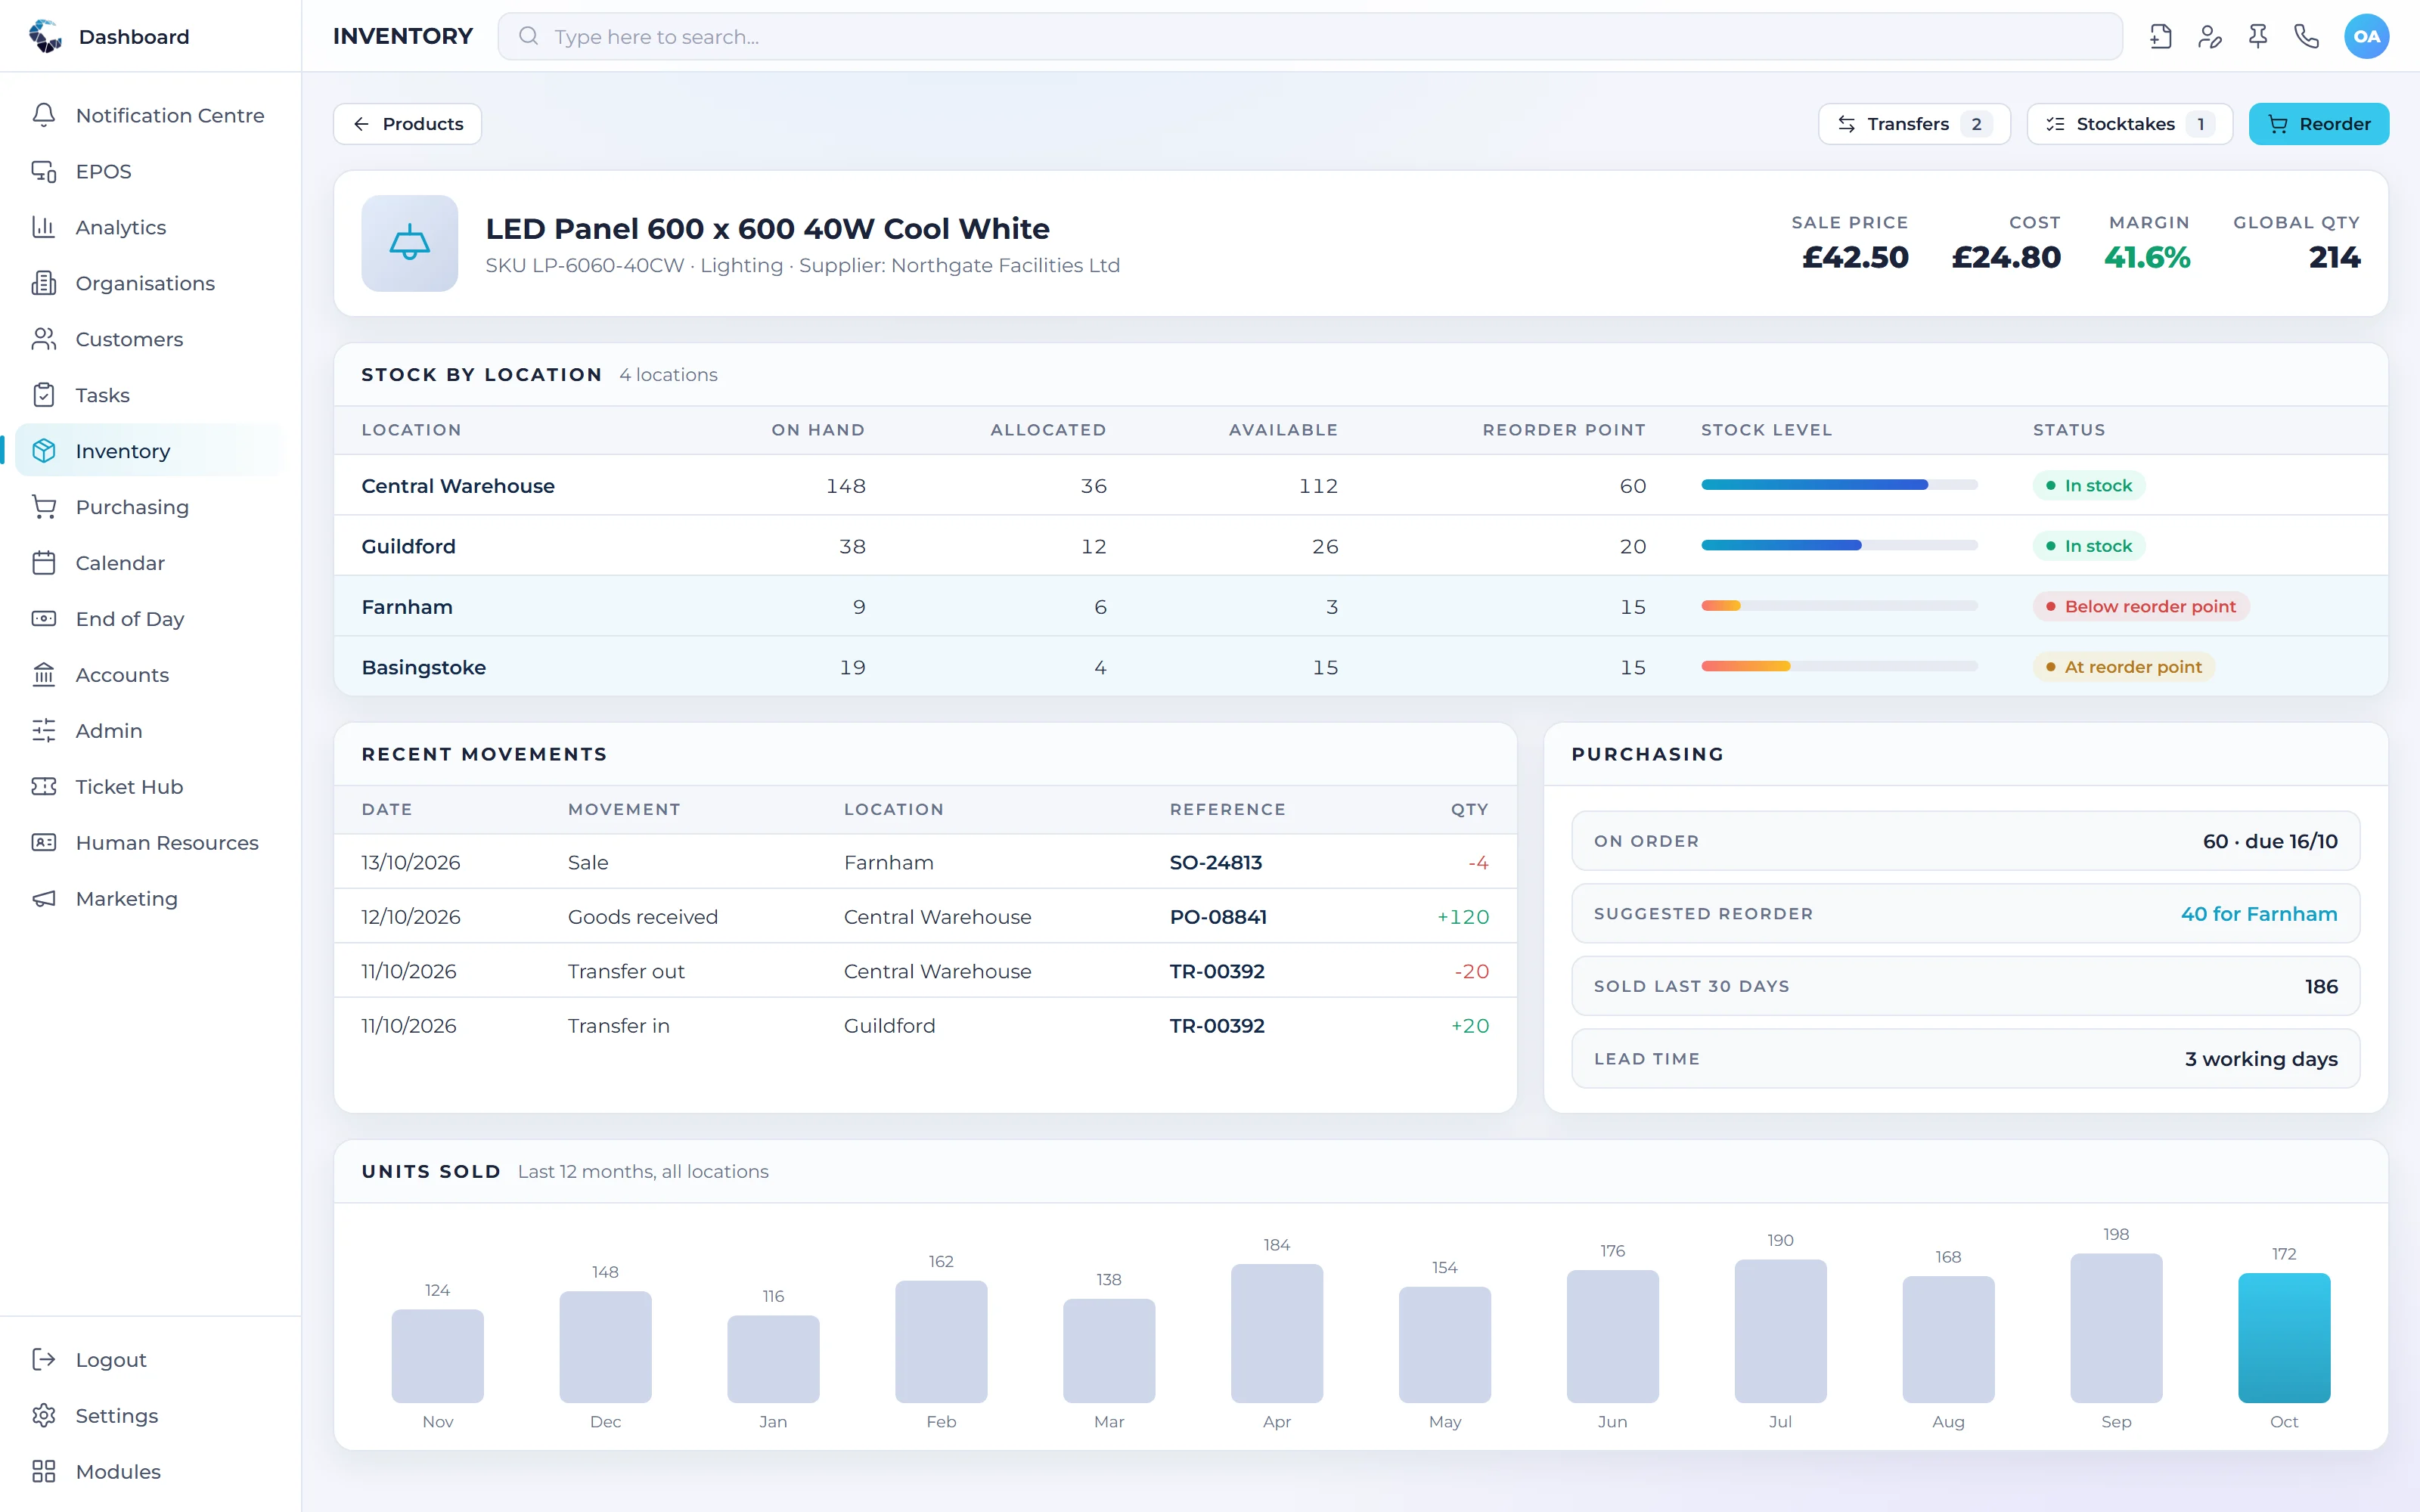This screenshot has height=1512, width=2420.
Task: Open the Stocktakes button
Action: [2129, 124]
